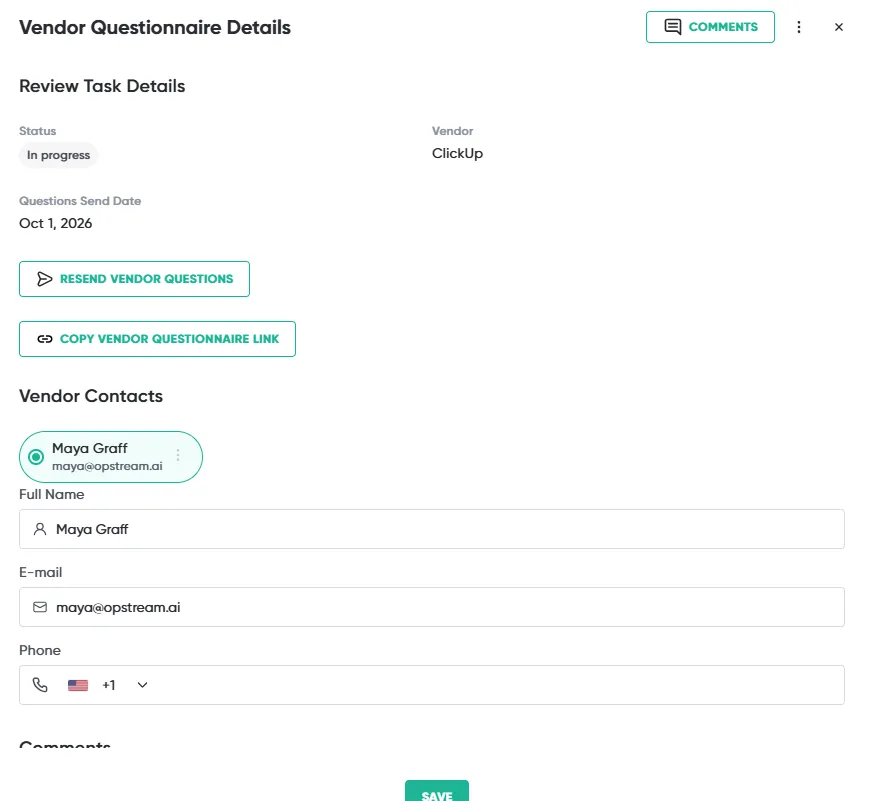
Task: Click the Full Name input field
Action: click(431, 529)
